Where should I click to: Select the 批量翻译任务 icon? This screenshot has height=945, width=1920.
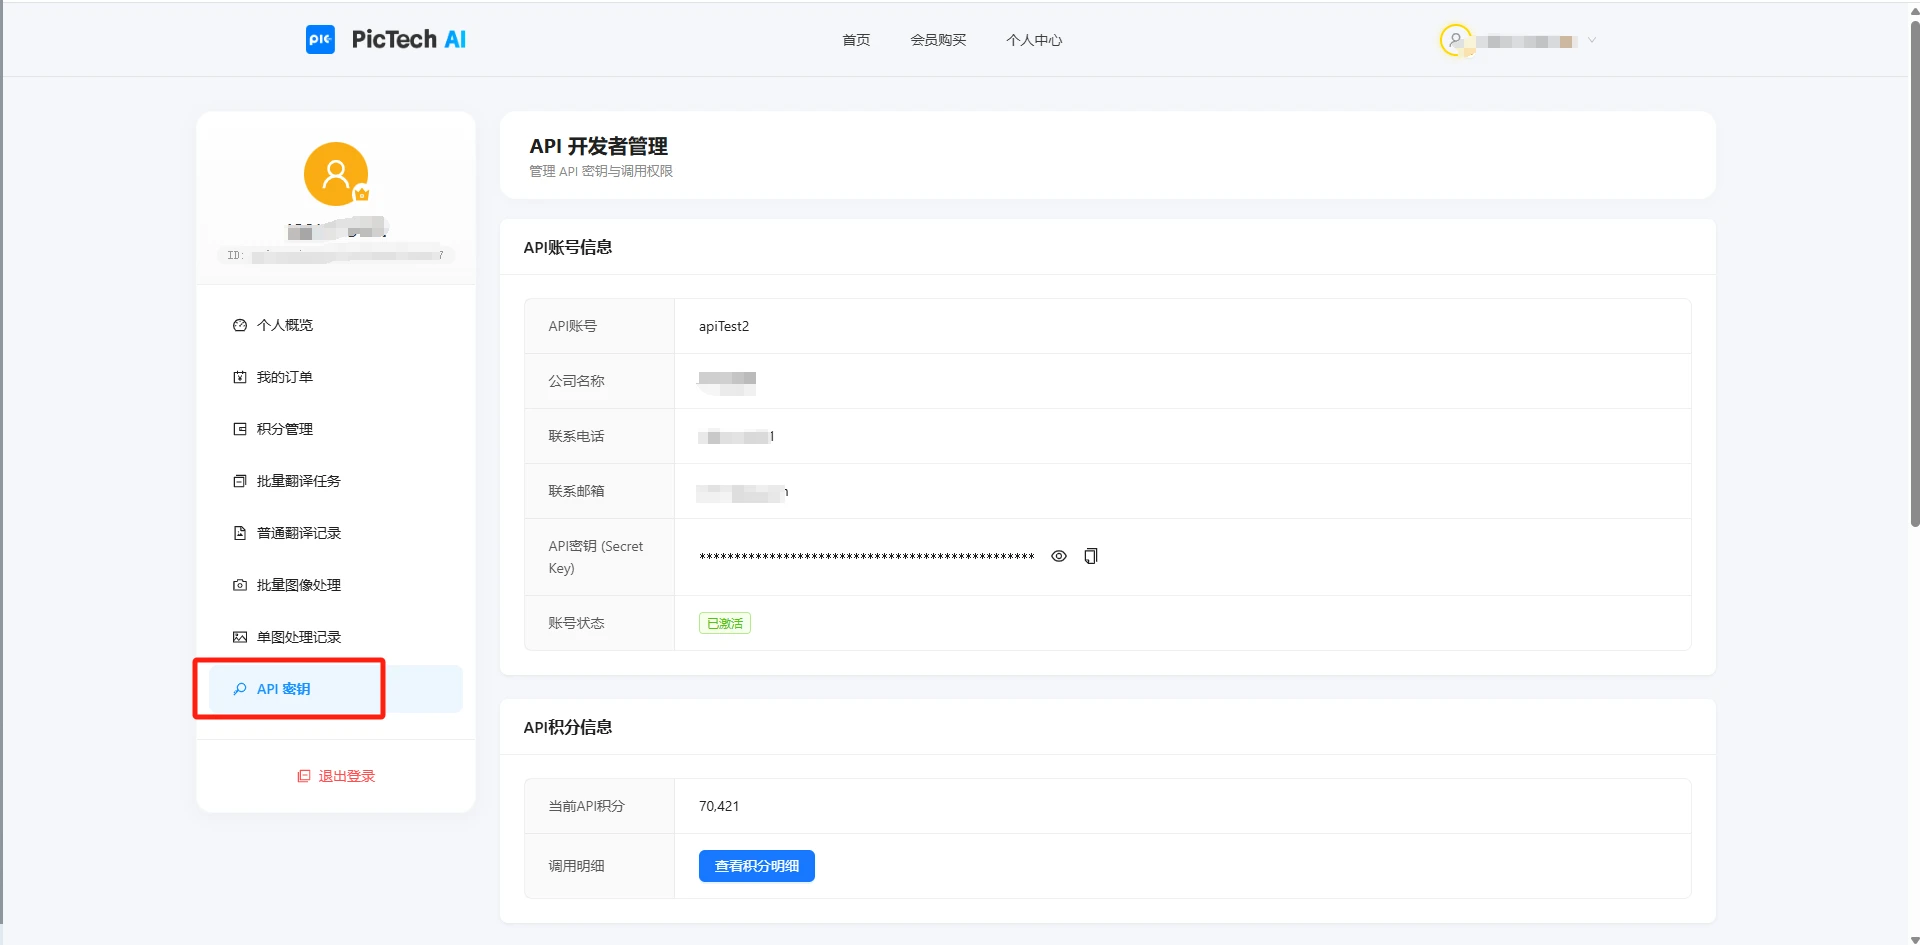point(238,481)
